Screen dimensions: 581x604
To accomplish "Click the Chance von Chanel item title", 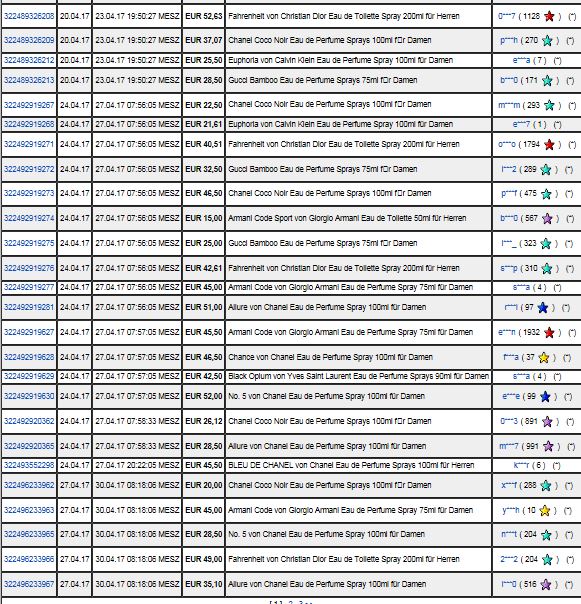I will tap(330, 357).
